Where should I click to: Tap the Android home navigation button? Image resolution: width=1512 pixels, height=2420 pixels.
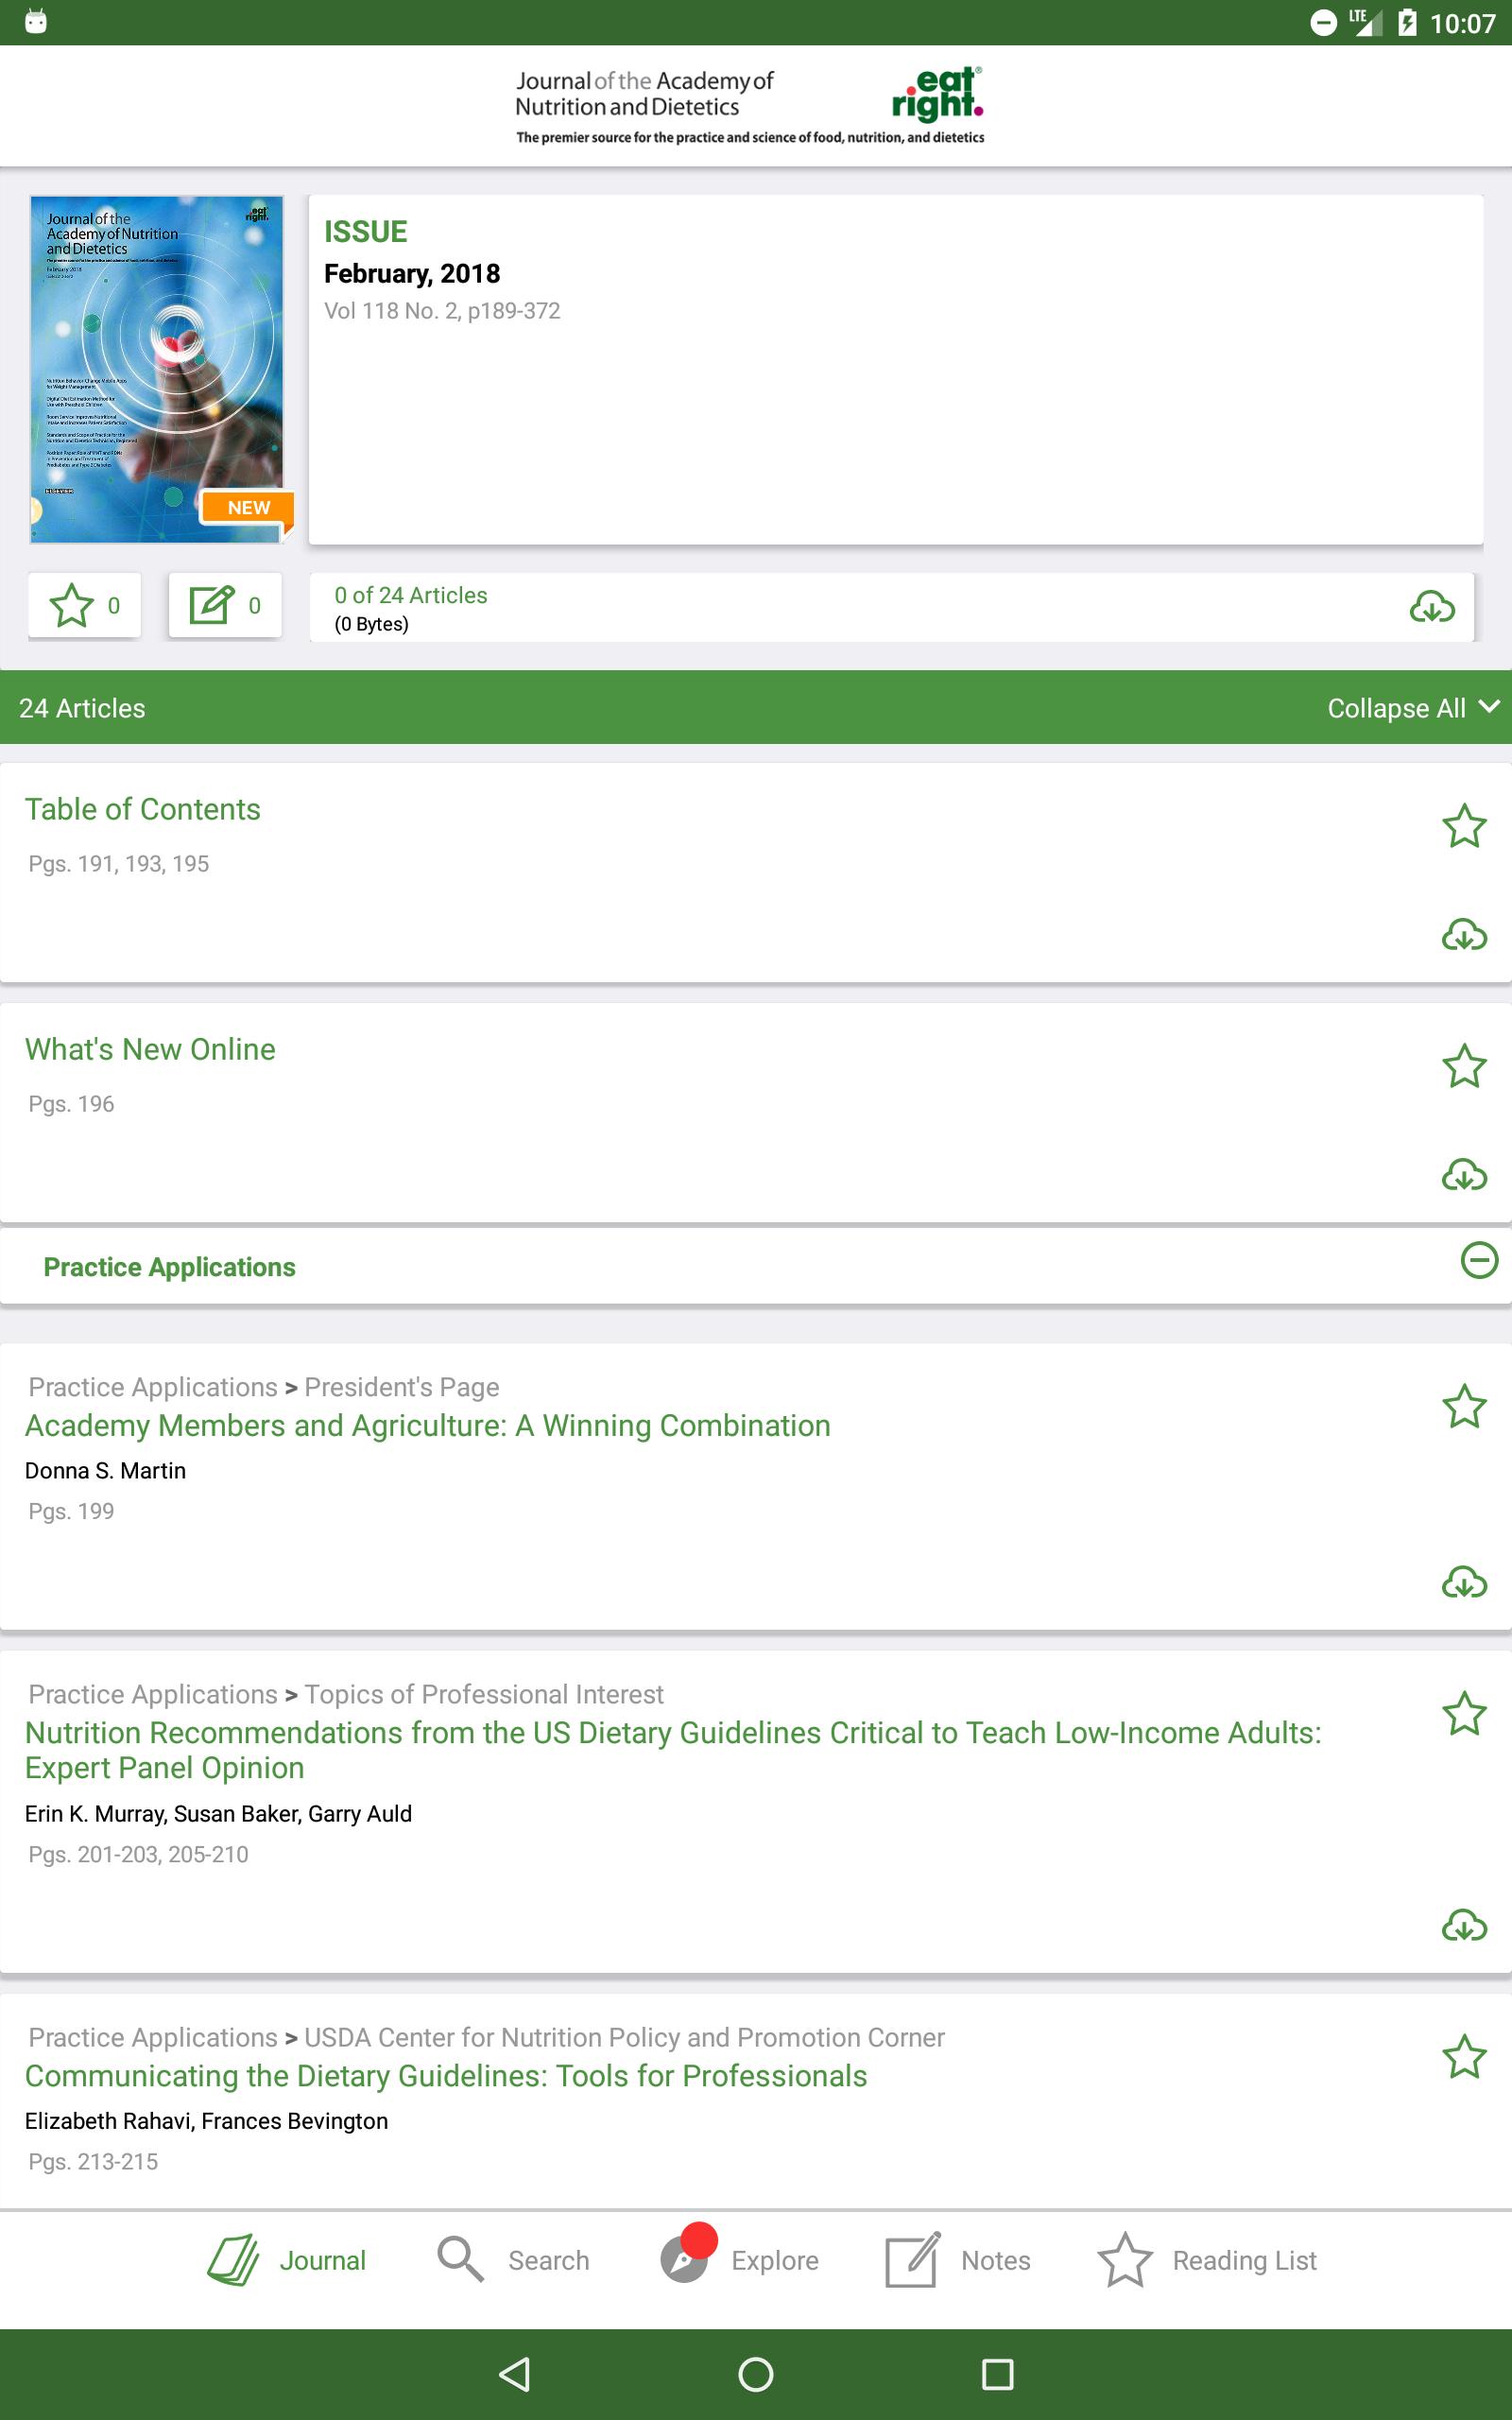click(756, 2374)
